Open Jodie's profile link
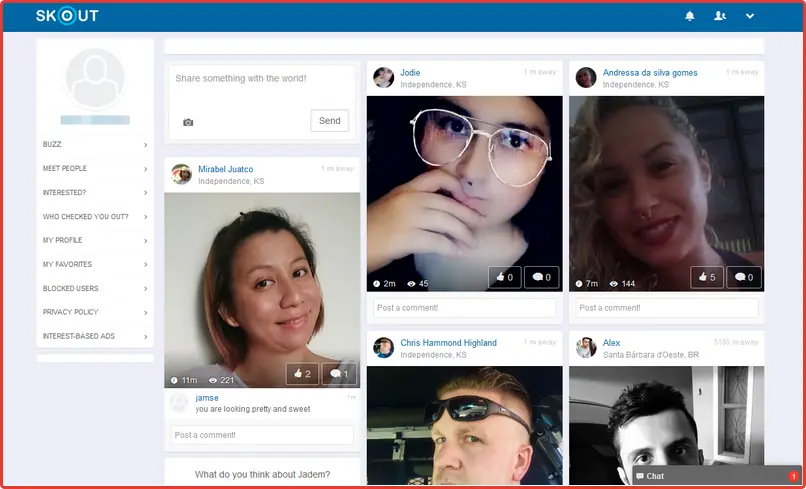This screenshot has height=489, width=806. pos(410,73)
